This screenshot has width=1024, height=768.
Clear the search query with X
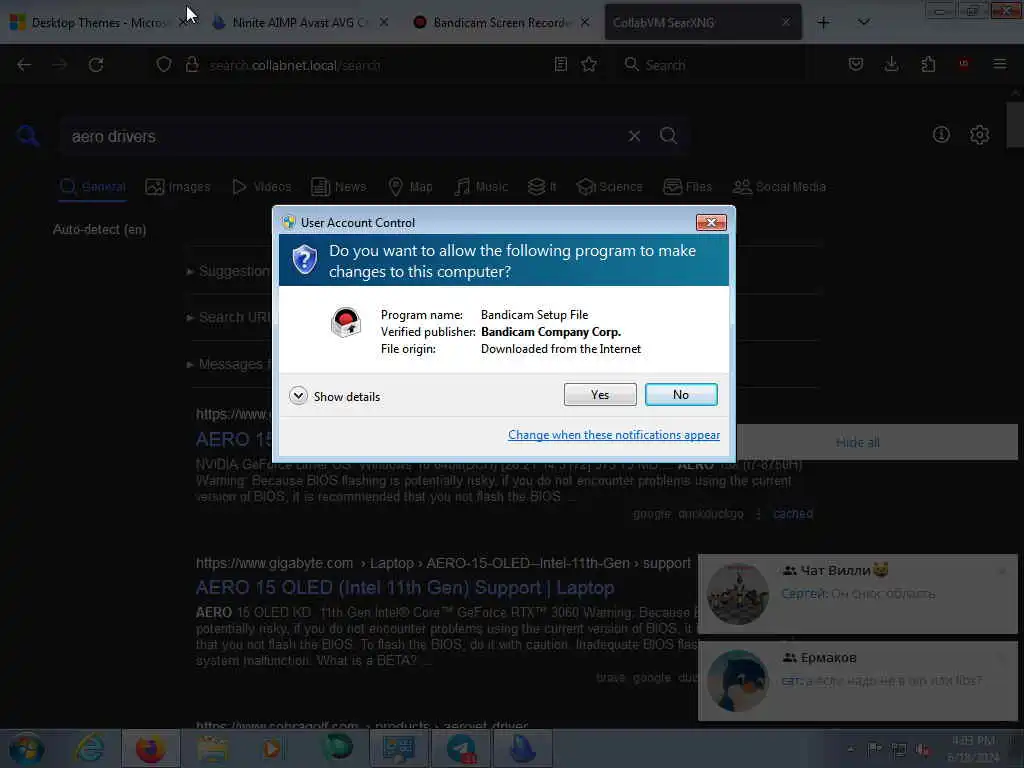pyautogui.click(x=634, y=136)
